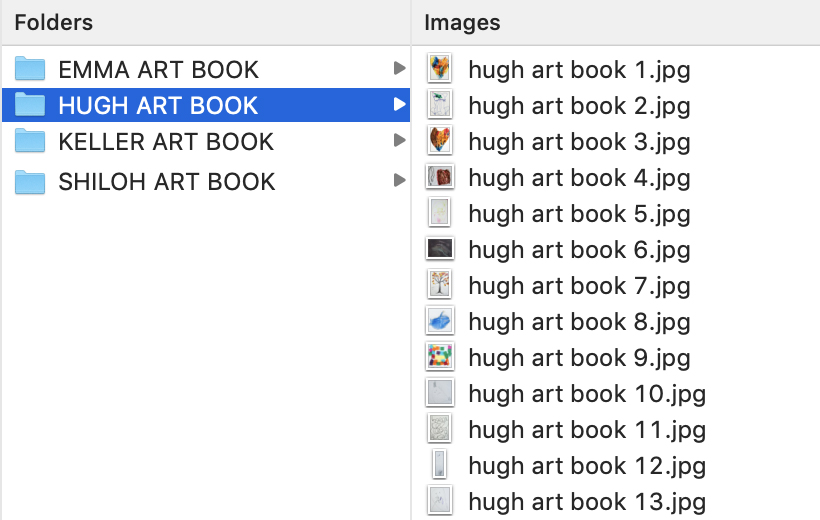
Task: Expand KELLER ART BOOK disclosure arrow
Action: click(x=400, y=140)
